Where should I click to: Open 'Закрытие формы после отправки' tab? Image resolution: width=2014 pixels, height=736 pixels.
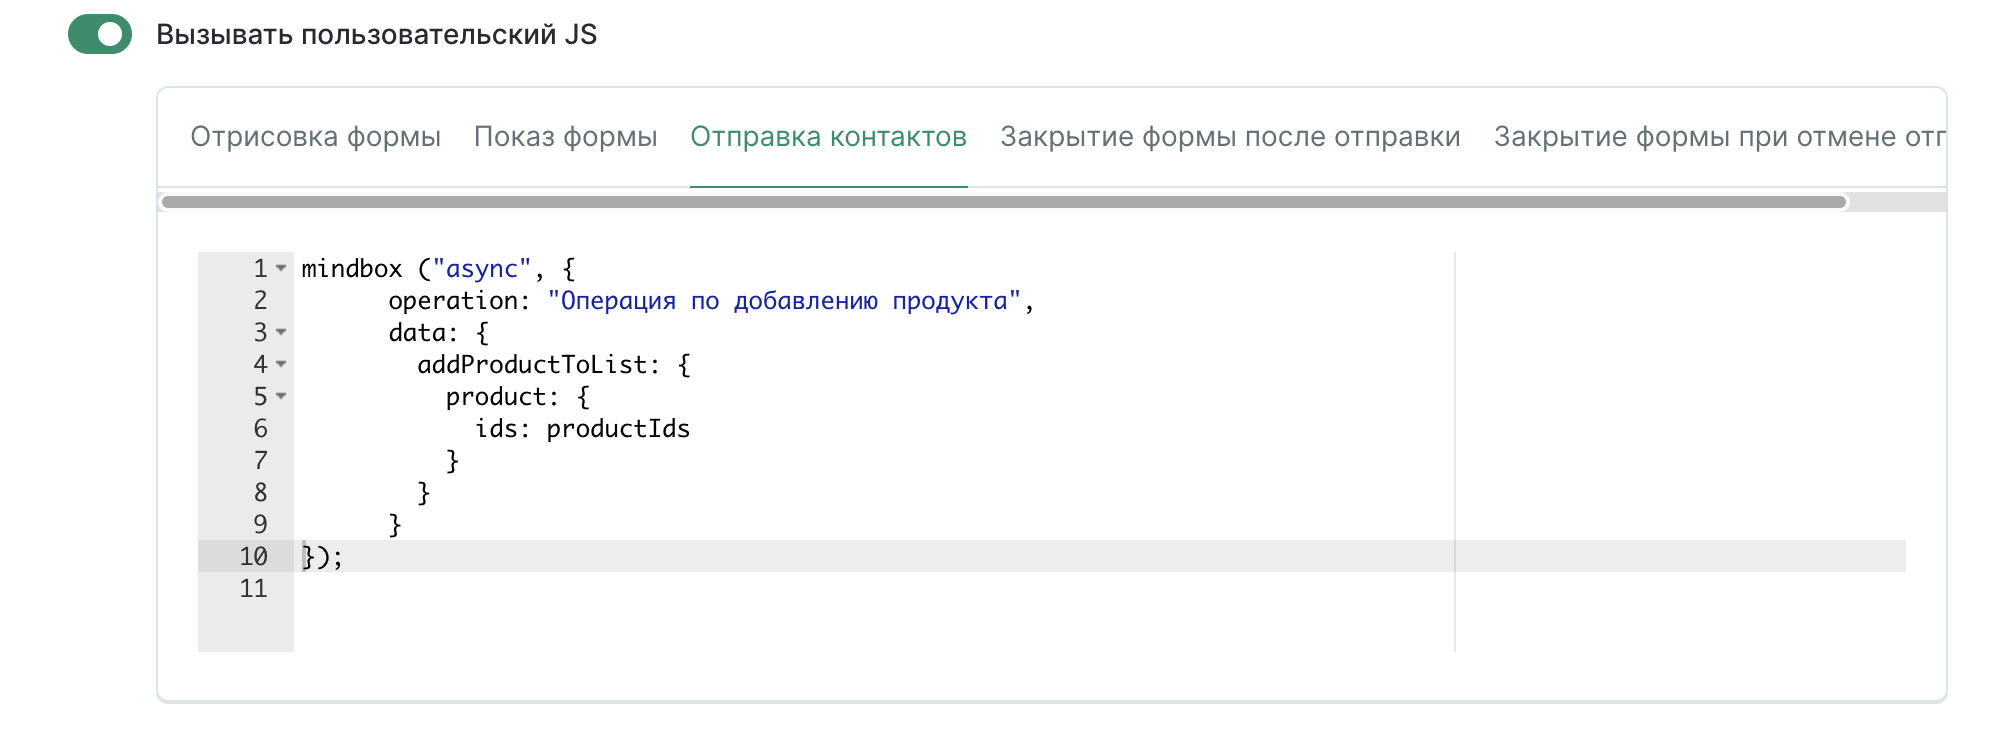(1230, 136)
